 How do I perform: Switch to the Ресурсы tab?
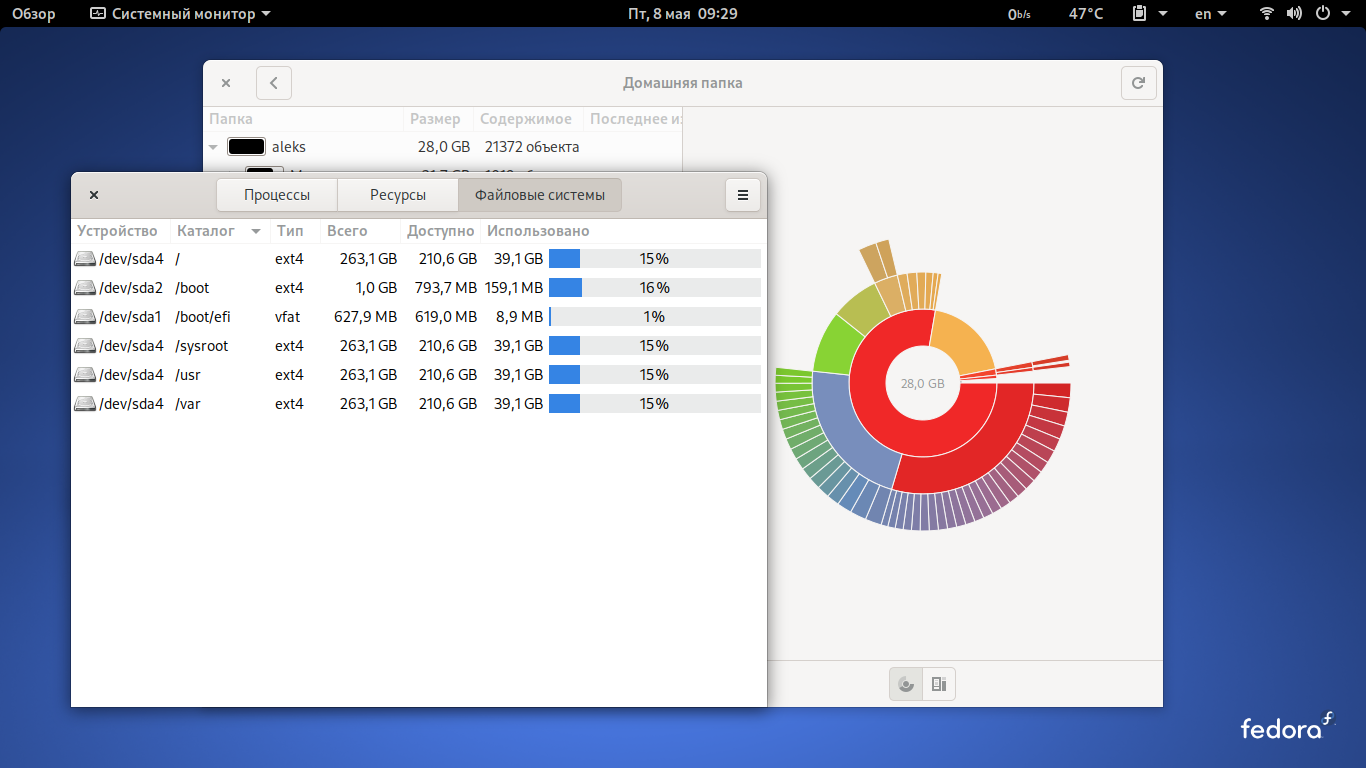pos(398,195)
